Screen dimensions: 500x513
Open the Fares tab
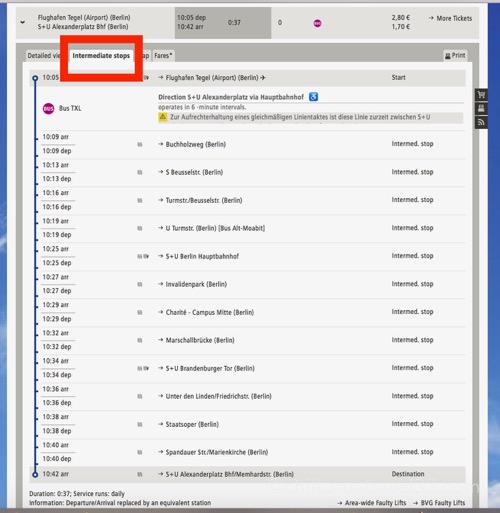coord(163,56)
